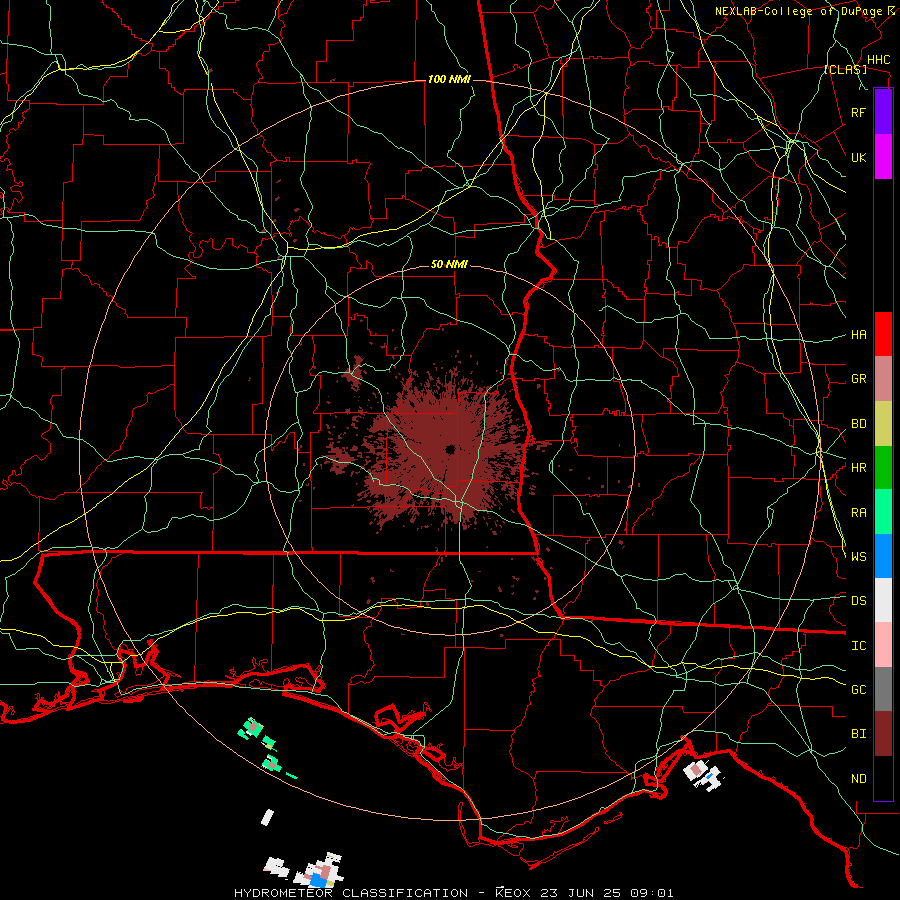Select the yellow BD legend color swatch
The height and width of the screenshot is (900, 900).
(x=883, y=424)
